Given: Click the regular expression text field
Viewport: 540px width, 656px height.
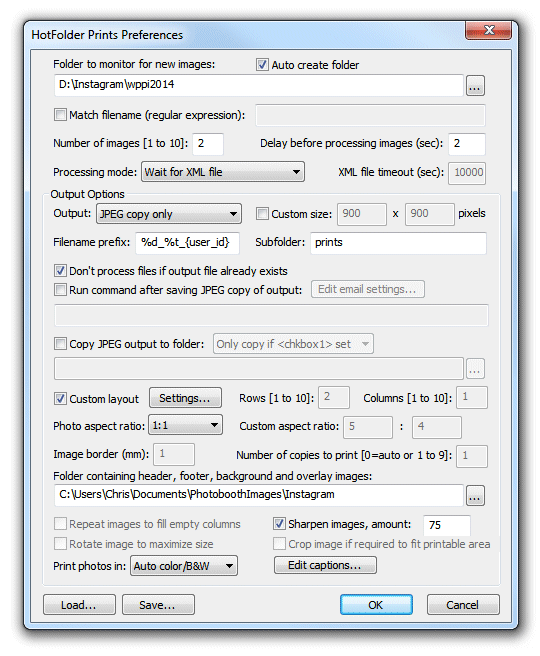Looking at the screenshot, I should click(371, 115).
